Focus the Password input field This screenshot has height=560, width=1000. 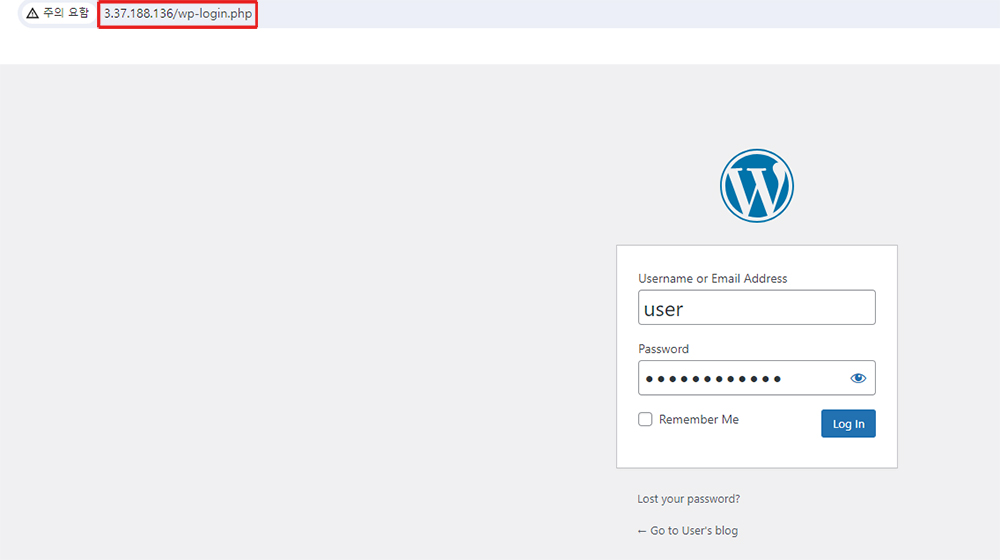(x=756, y=378)
